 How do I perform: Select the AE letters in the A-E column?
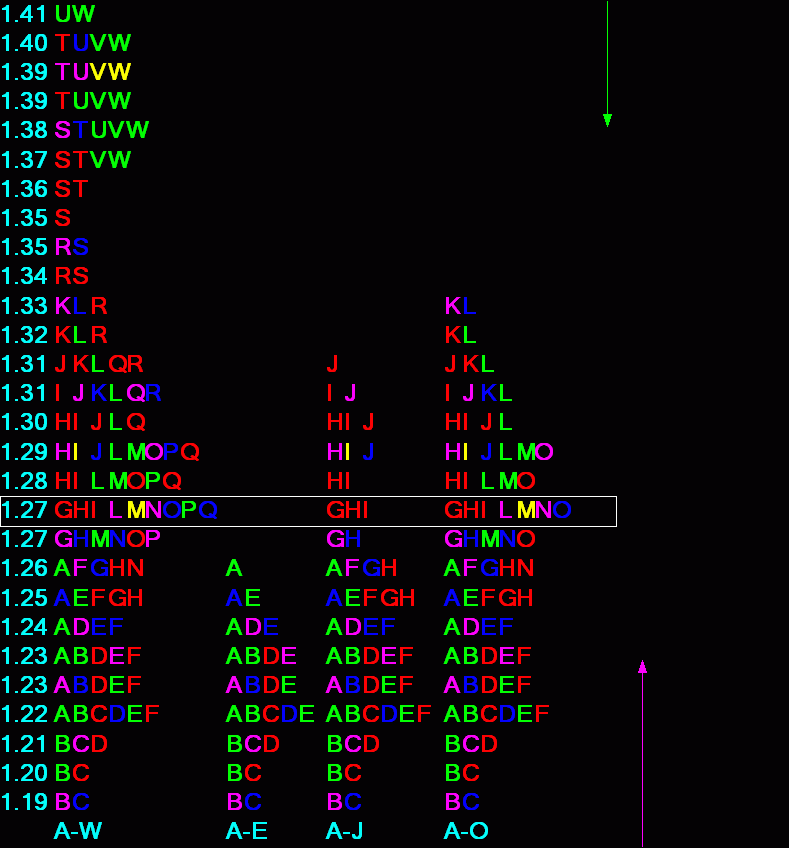[243, 598]
